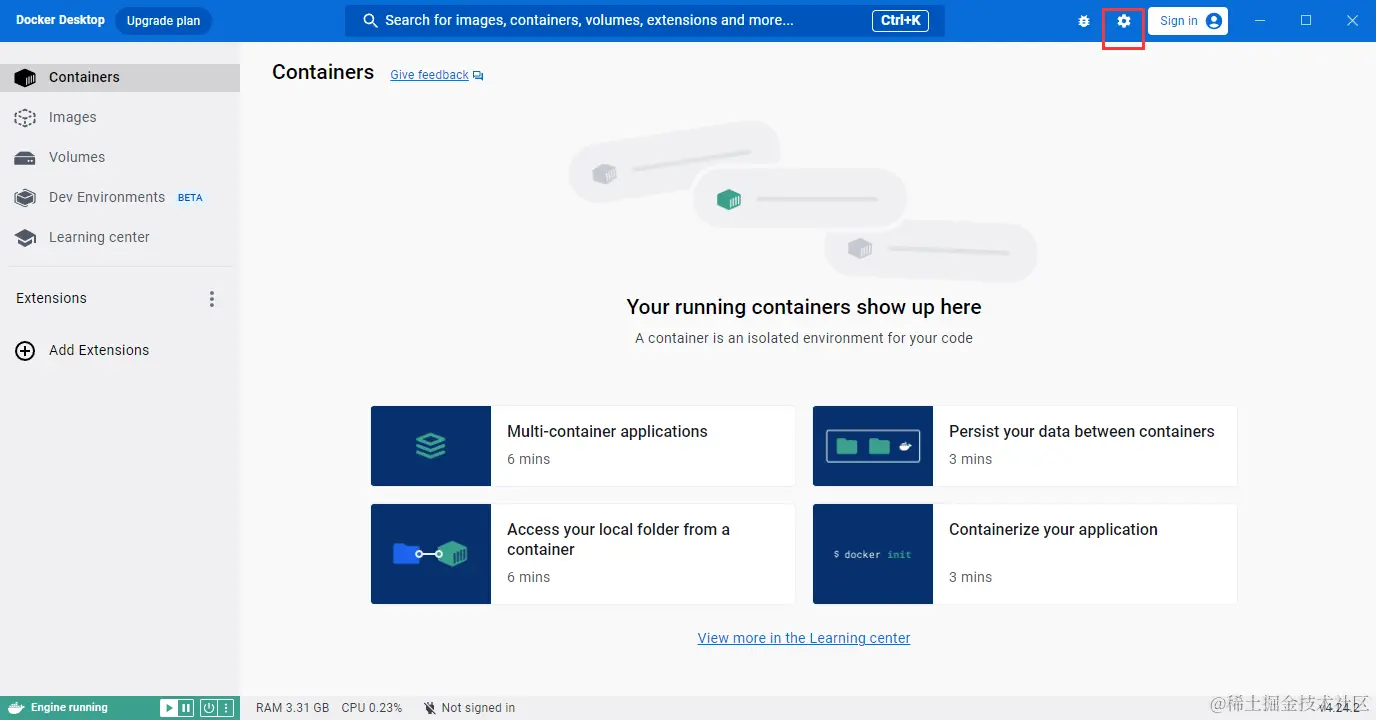Click the Engine running status text

tap(69, 708)
